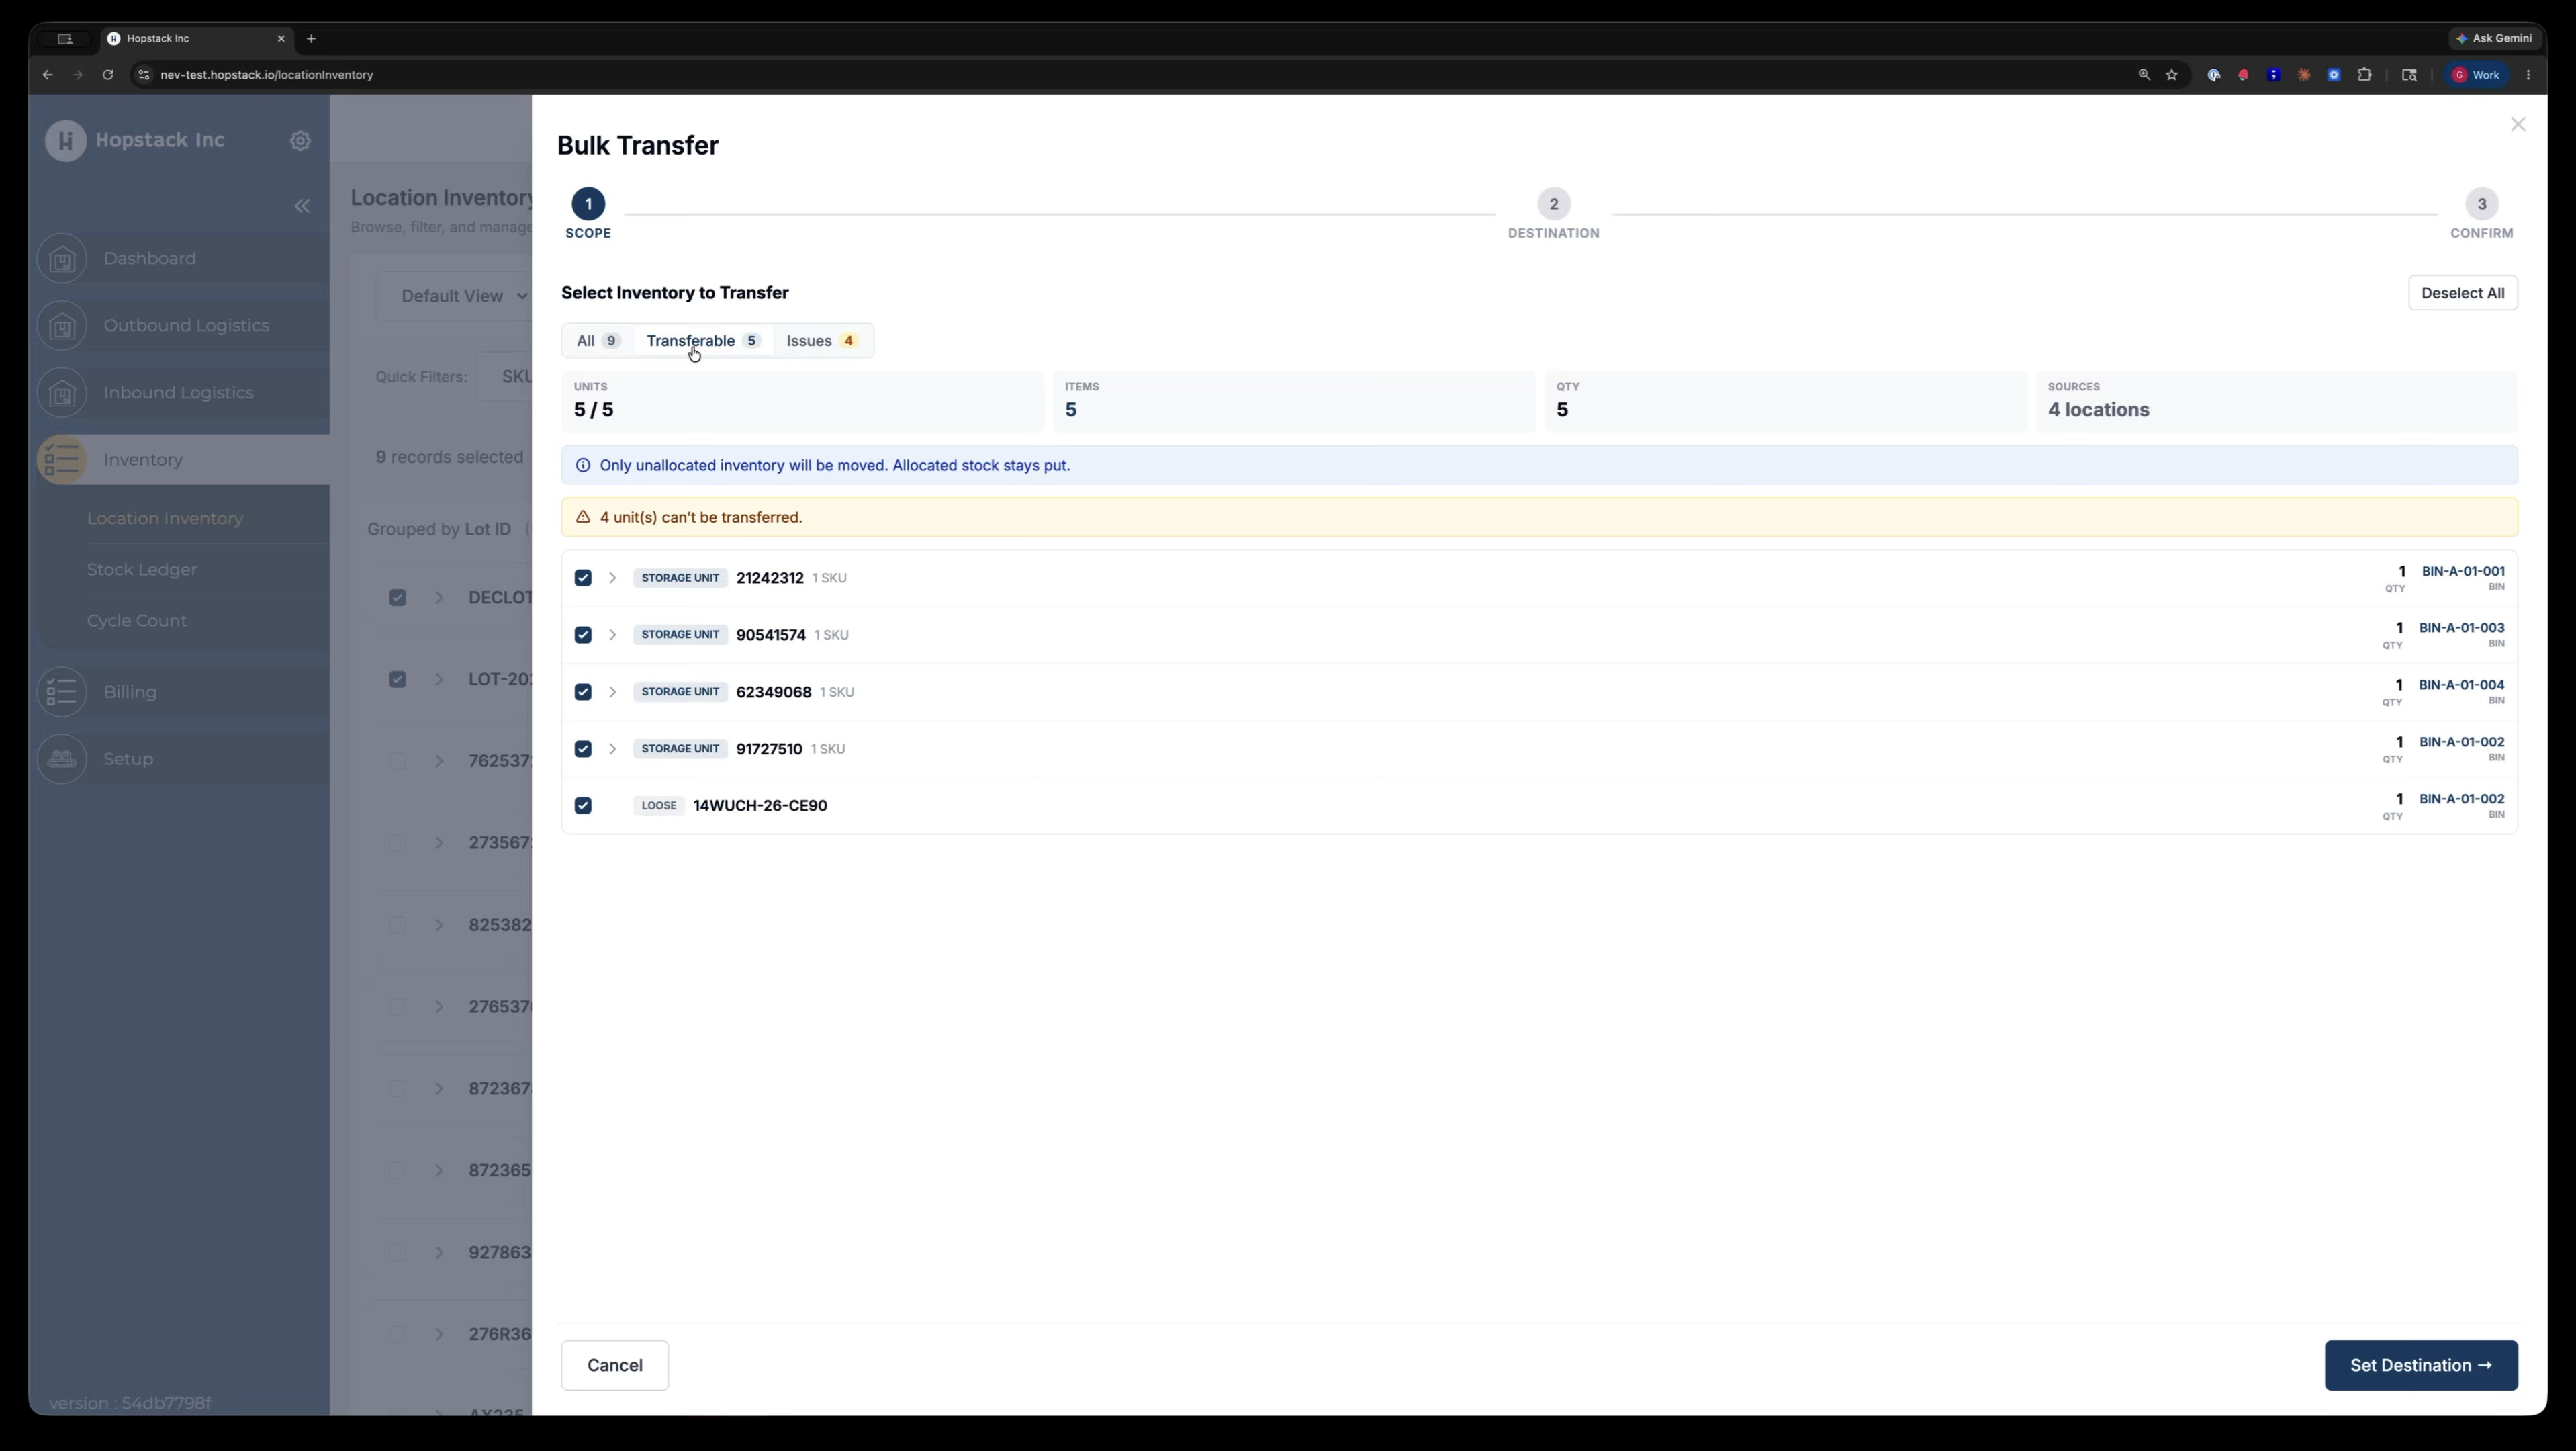Screen dimensions: 2576x1451
Task: Click the warning triangle in the can't-be-transferred alert
Action: 583,518
